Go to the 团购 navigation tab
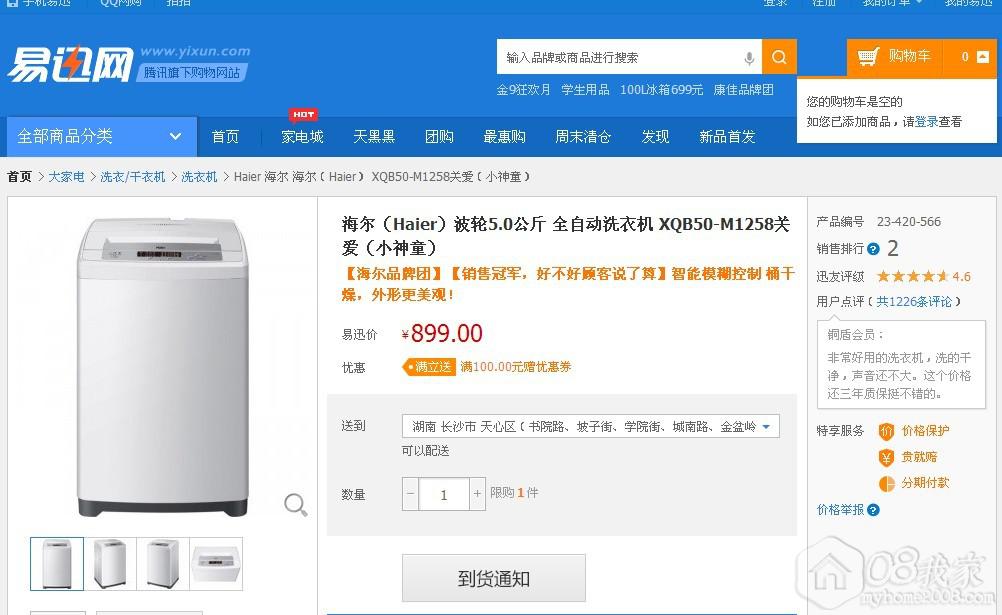This screenshot has width=1002, height=615. [439, 137]
